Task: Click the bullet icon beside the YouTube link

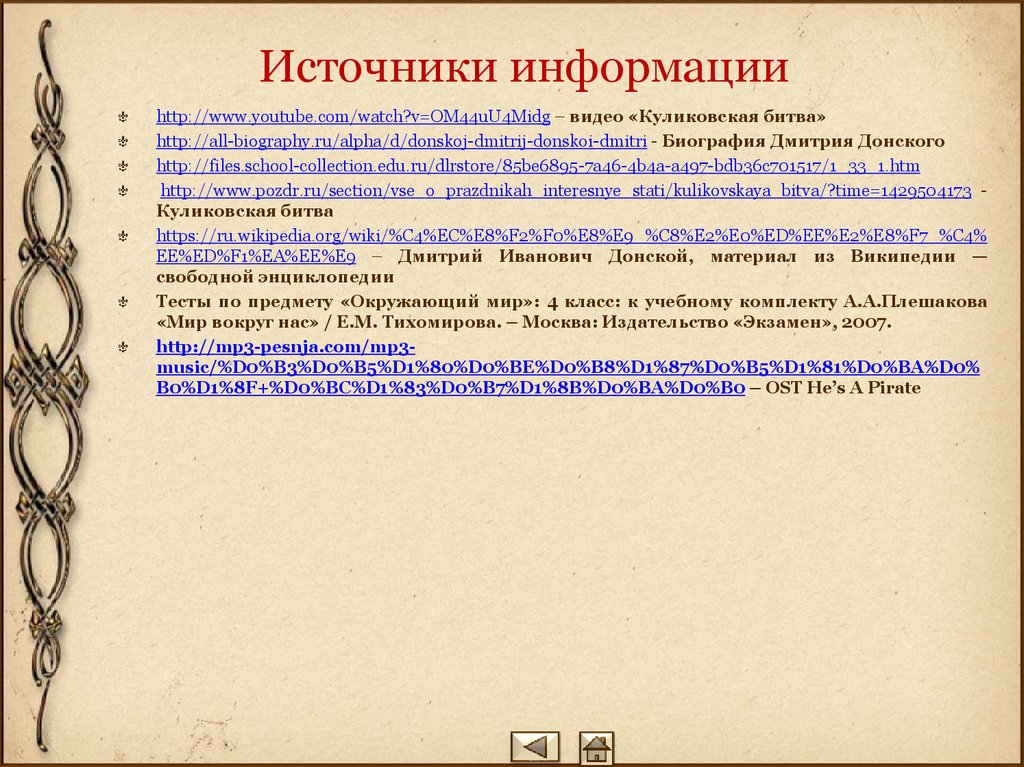Action: coord(122,114)
